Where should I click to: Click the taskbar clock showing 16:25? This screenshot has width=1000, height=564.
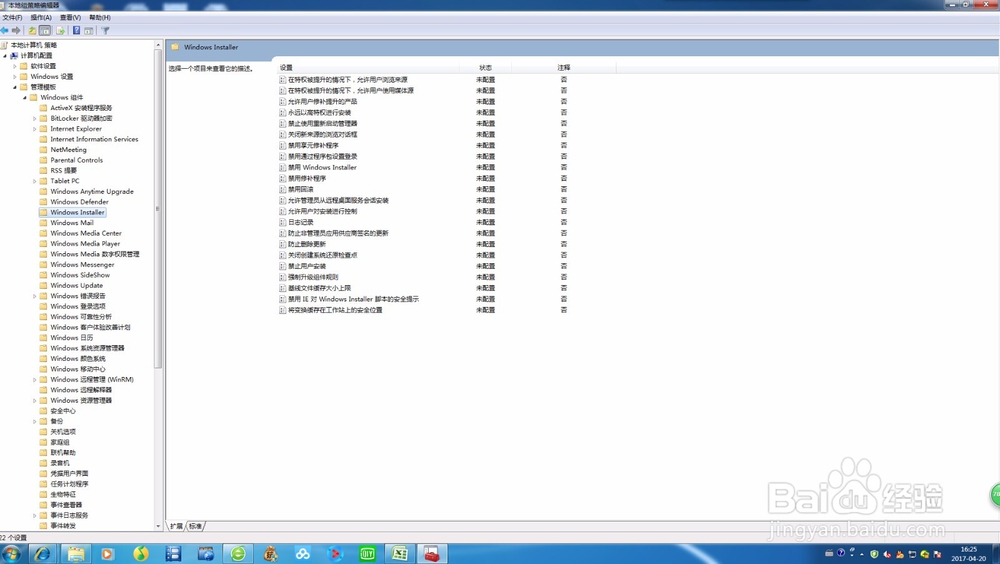[x=968, y=554]
